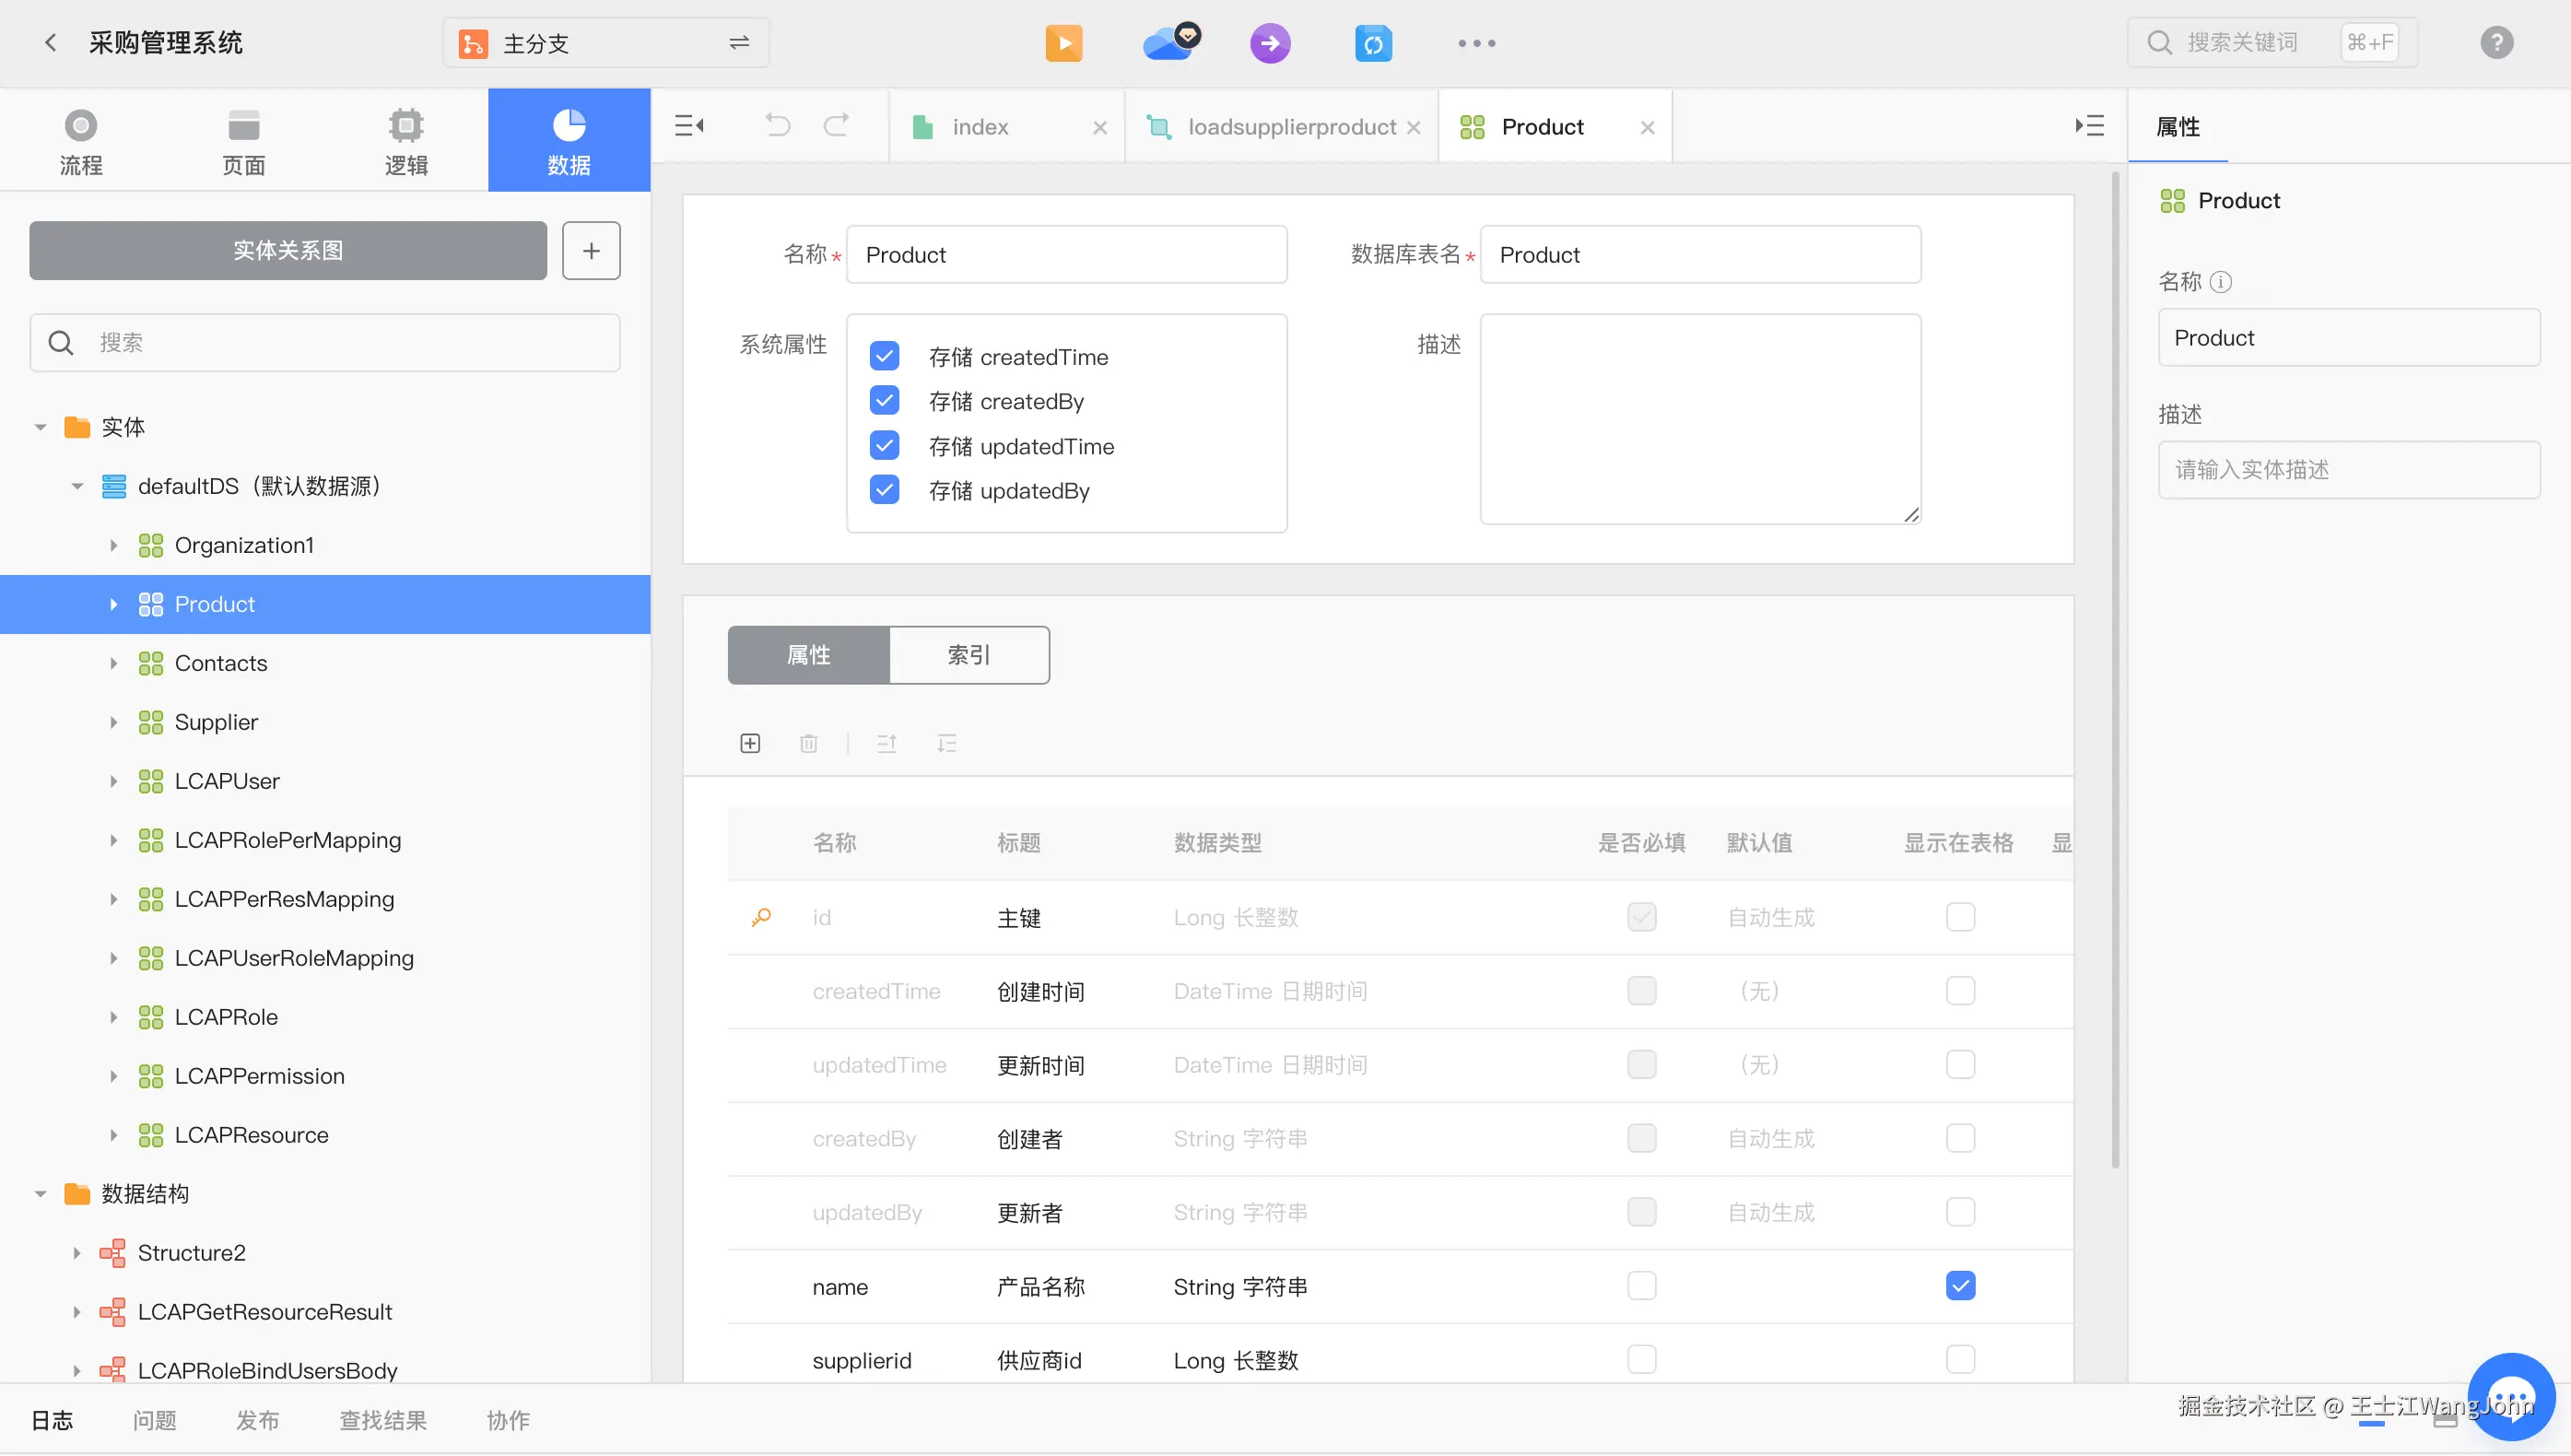Click the 实体关系图 button
The height and width of the screenshot is (1456, 2571).
(288, 250)
